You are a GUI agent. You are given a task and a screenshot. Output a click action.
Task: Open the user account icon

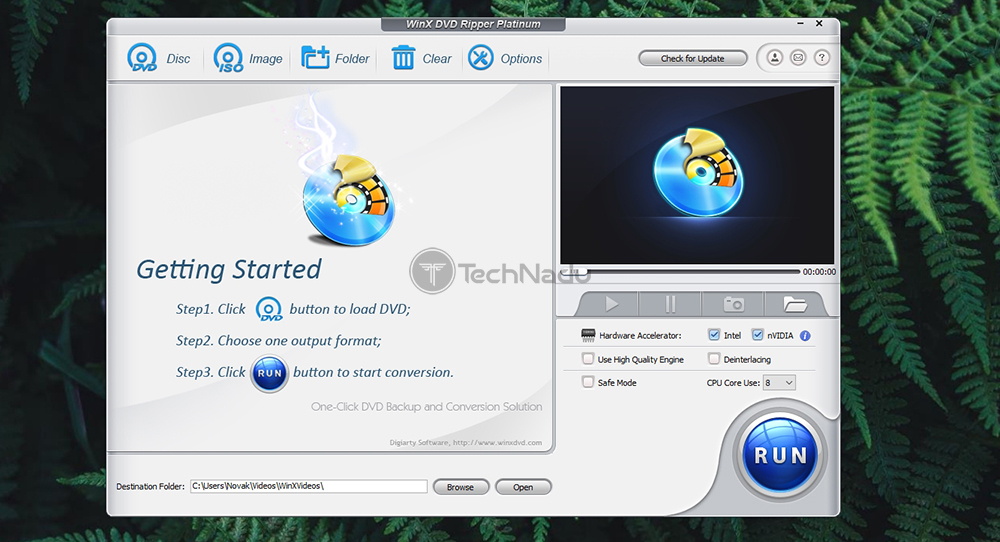point(774,57)
